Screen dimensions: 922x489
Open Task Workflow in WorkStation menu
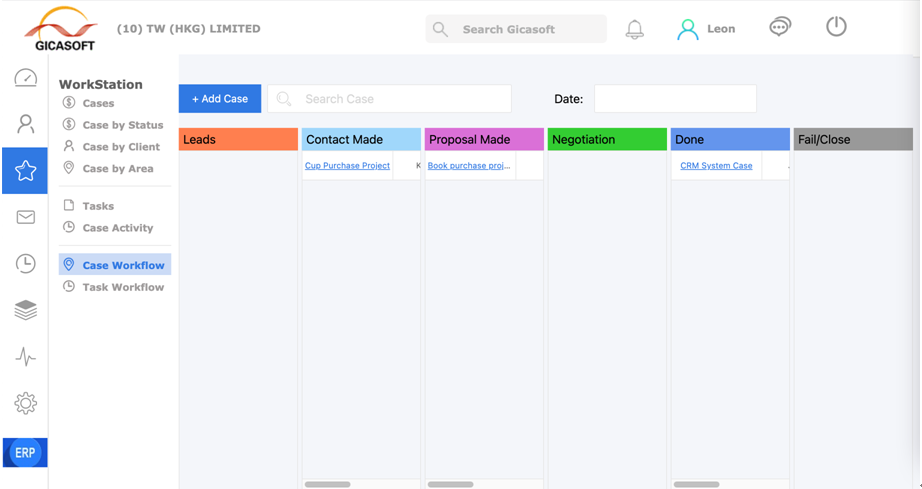[x=123, y=287]
